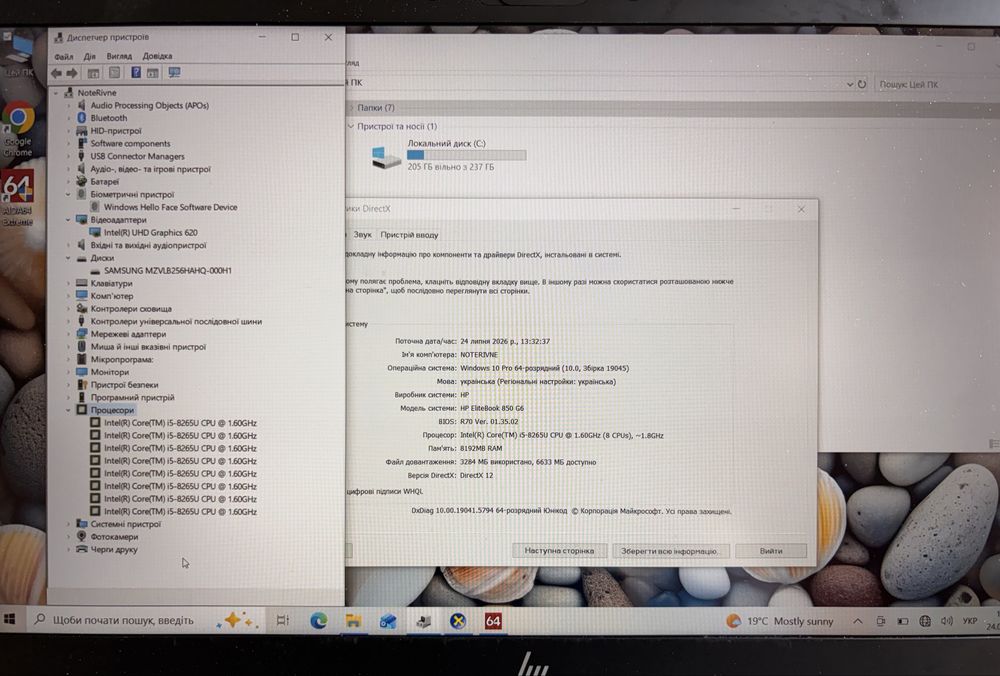1000x676 pixels.
Task: Click the Черги друку printer icon
Action: [82, 549]
